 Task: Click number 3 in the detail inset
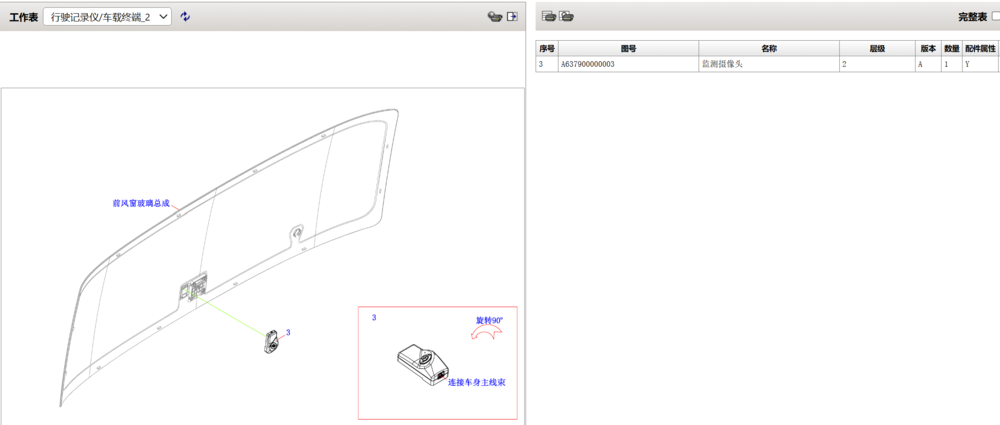click(374, 317)
